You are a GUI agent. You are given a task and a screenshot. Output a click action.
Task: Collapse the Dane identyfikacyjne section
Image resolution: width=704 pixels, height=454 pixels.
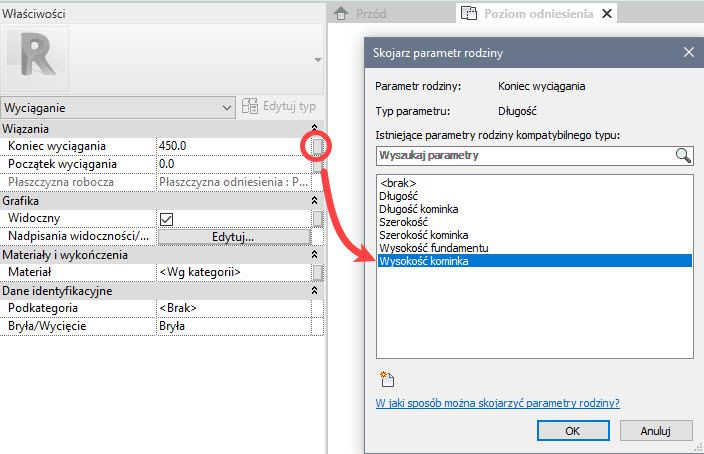[316, 291]
